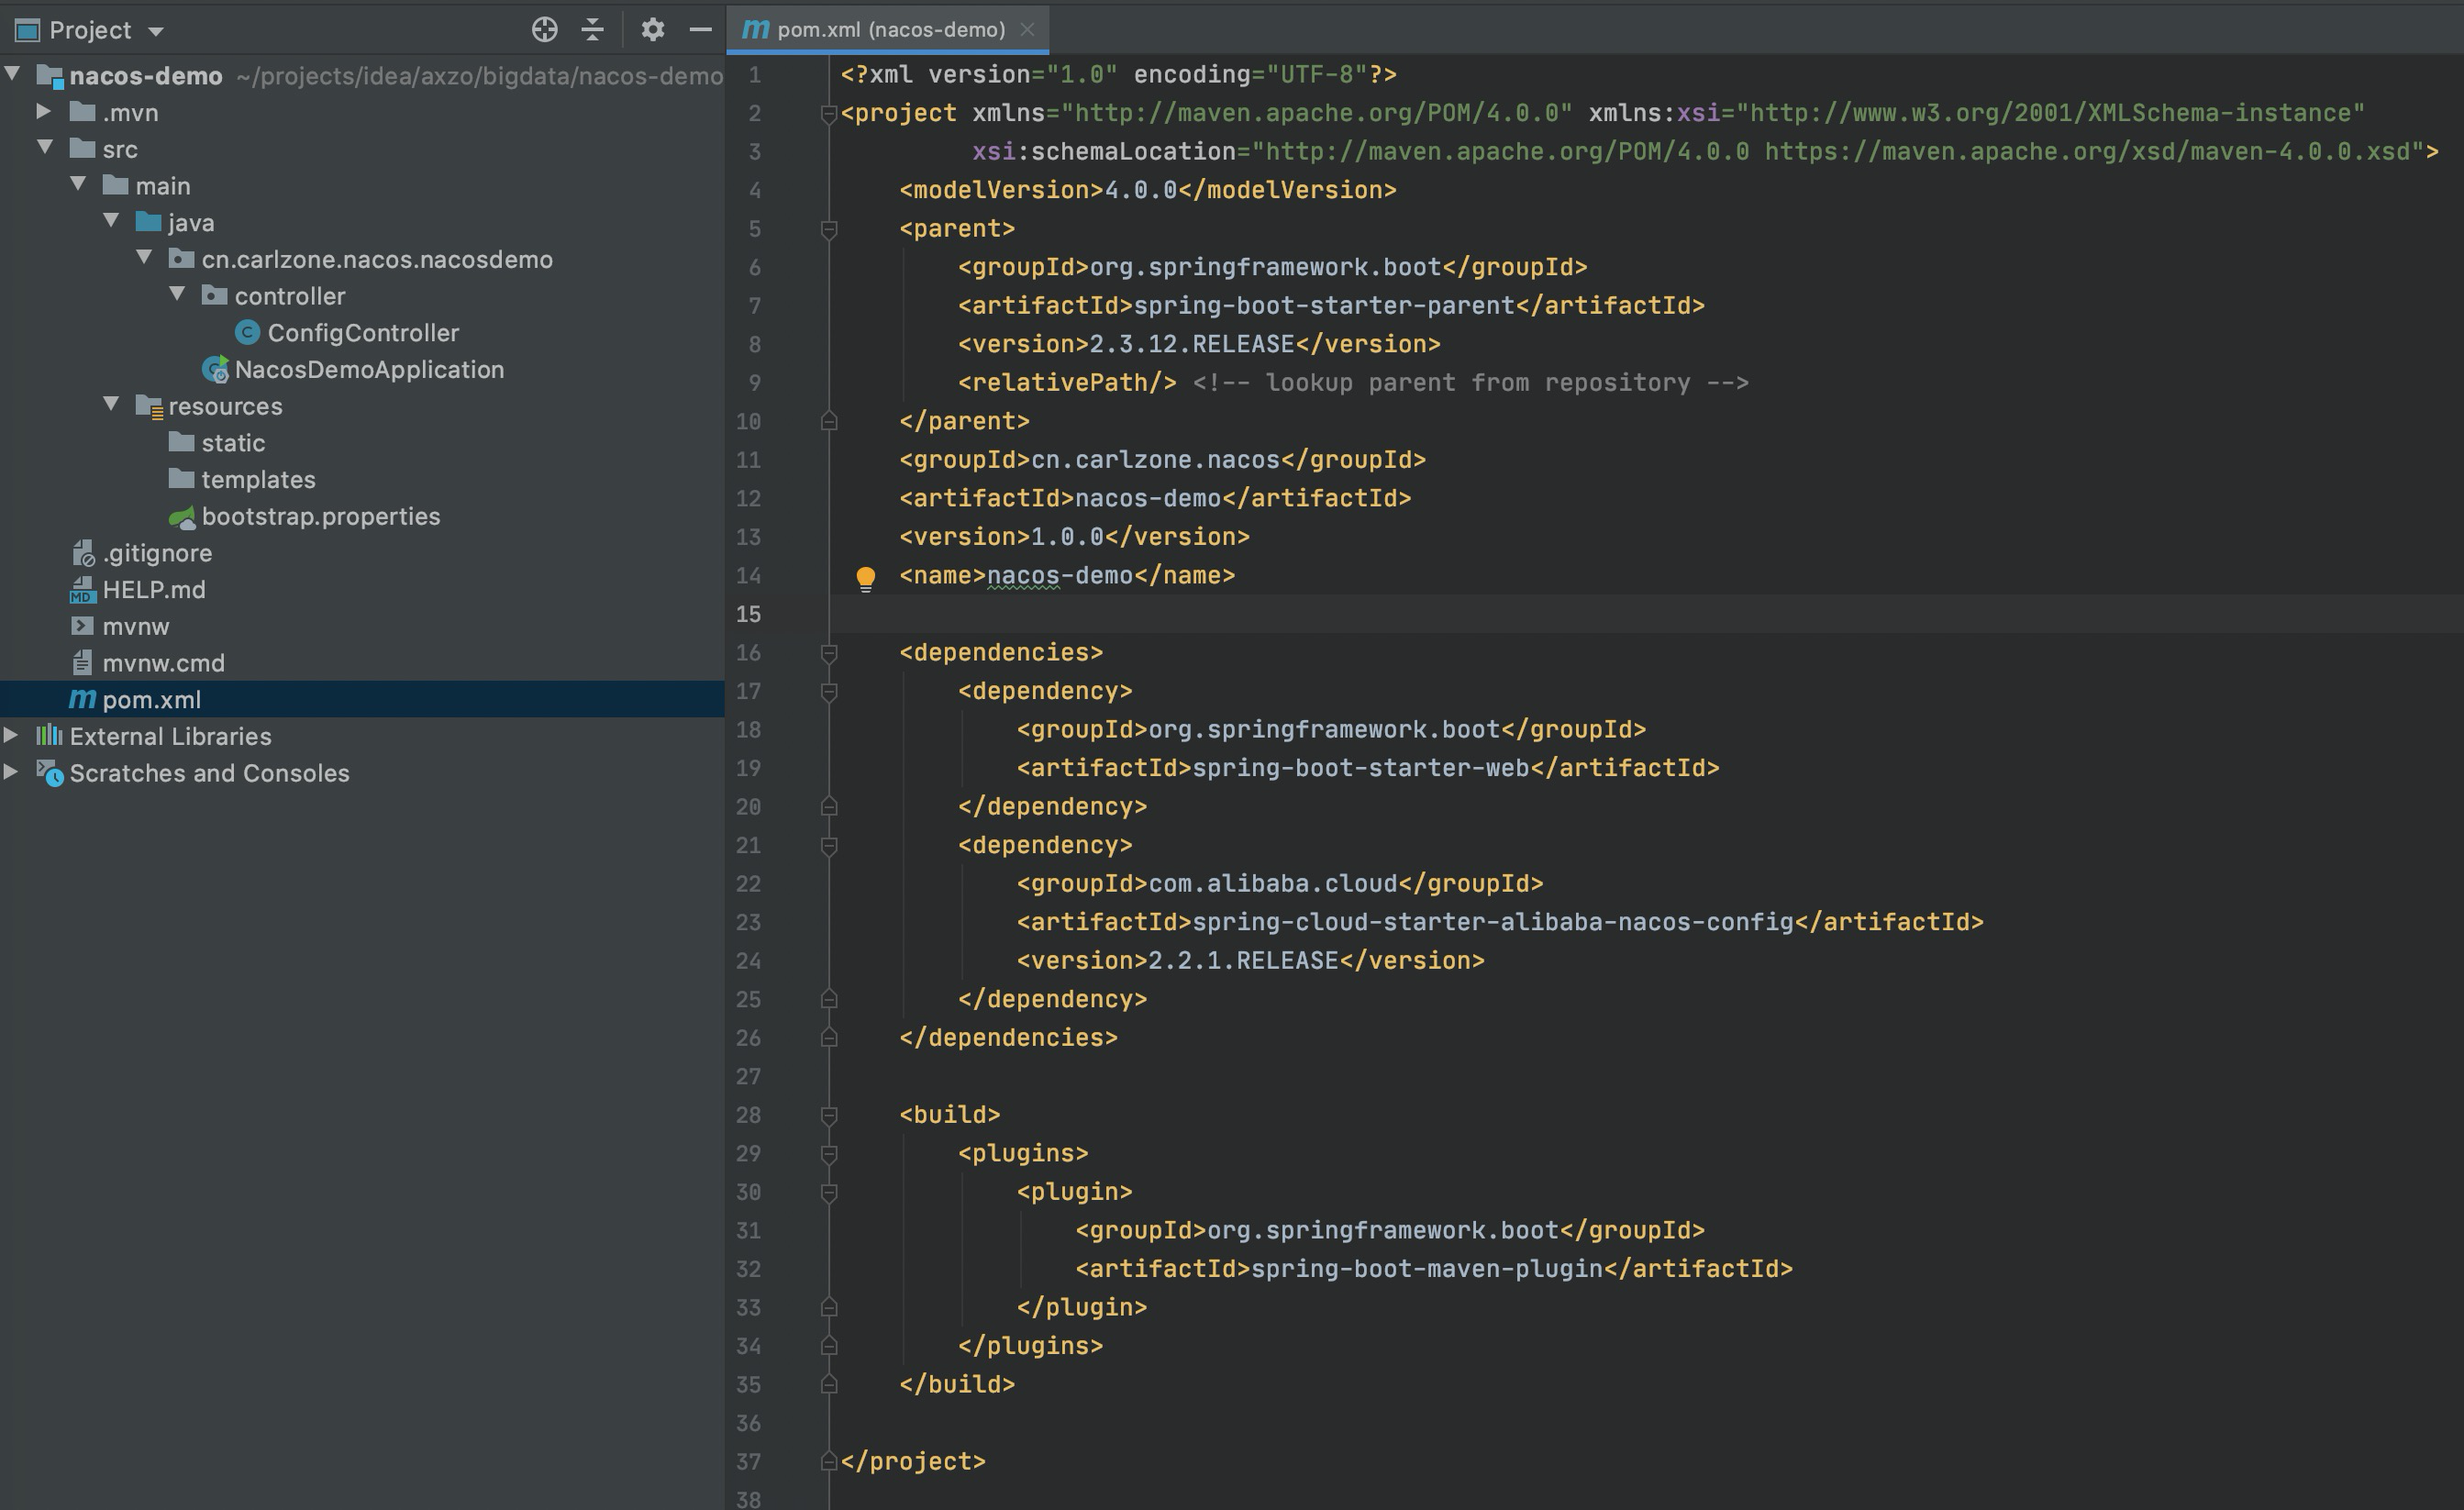Expand the .mvn folder arrow
The height and width of the screenshot is (1510, 2464).
pyautogui.click(x=44, y=111)
